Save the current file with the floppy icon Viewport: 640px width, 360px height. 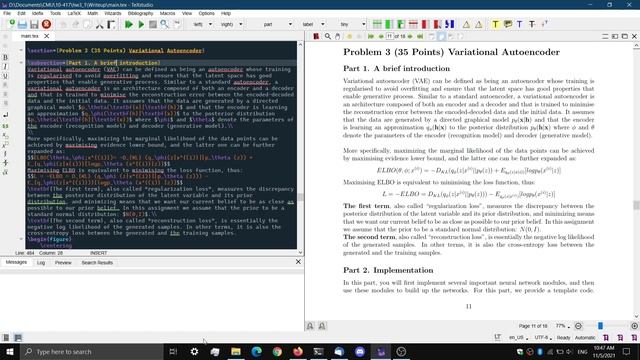[x=34, y=24]
